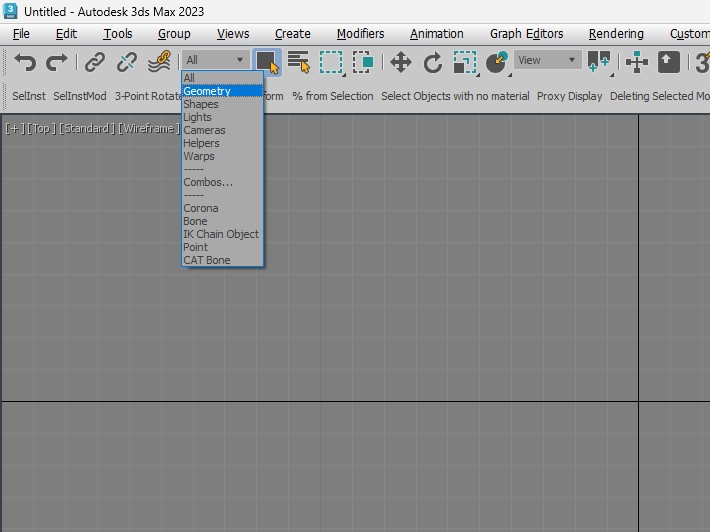Click the Redo arrow icon

click(57, 62)
